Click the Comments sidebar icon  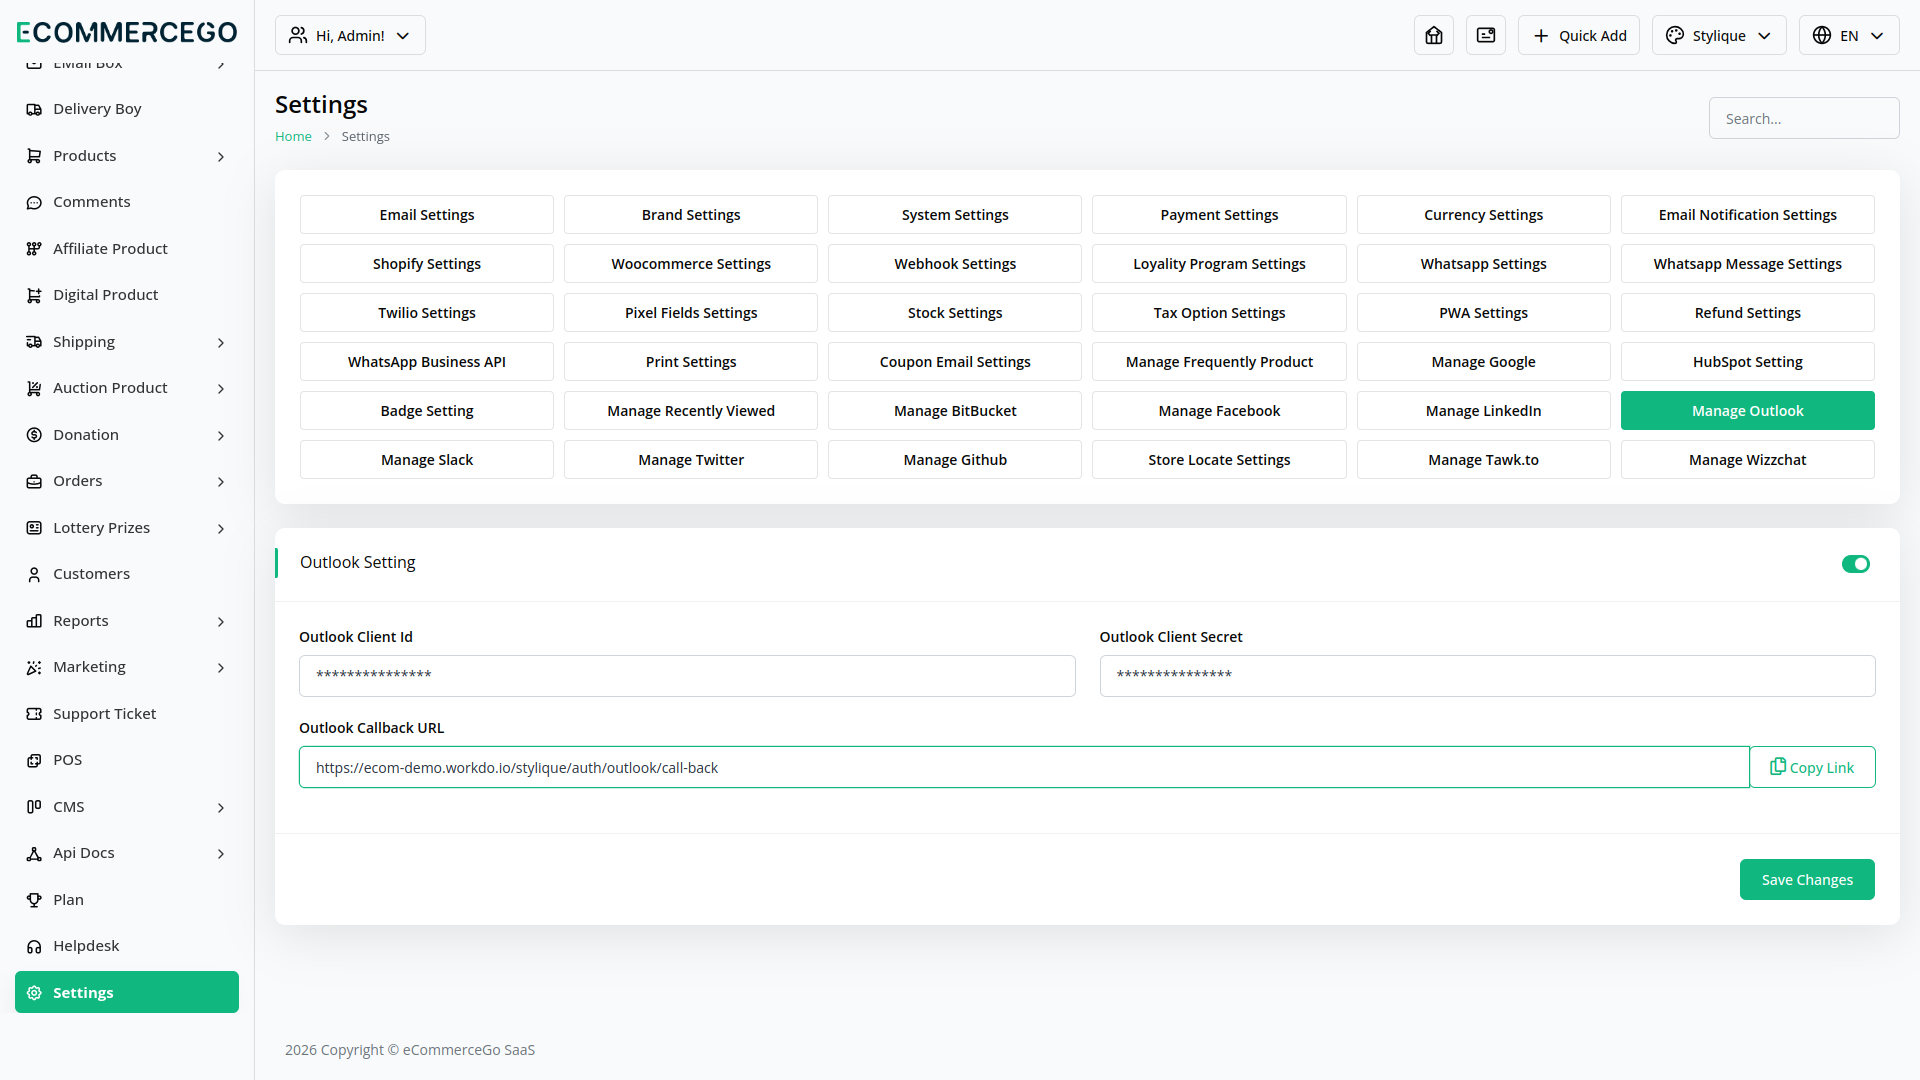34,202
